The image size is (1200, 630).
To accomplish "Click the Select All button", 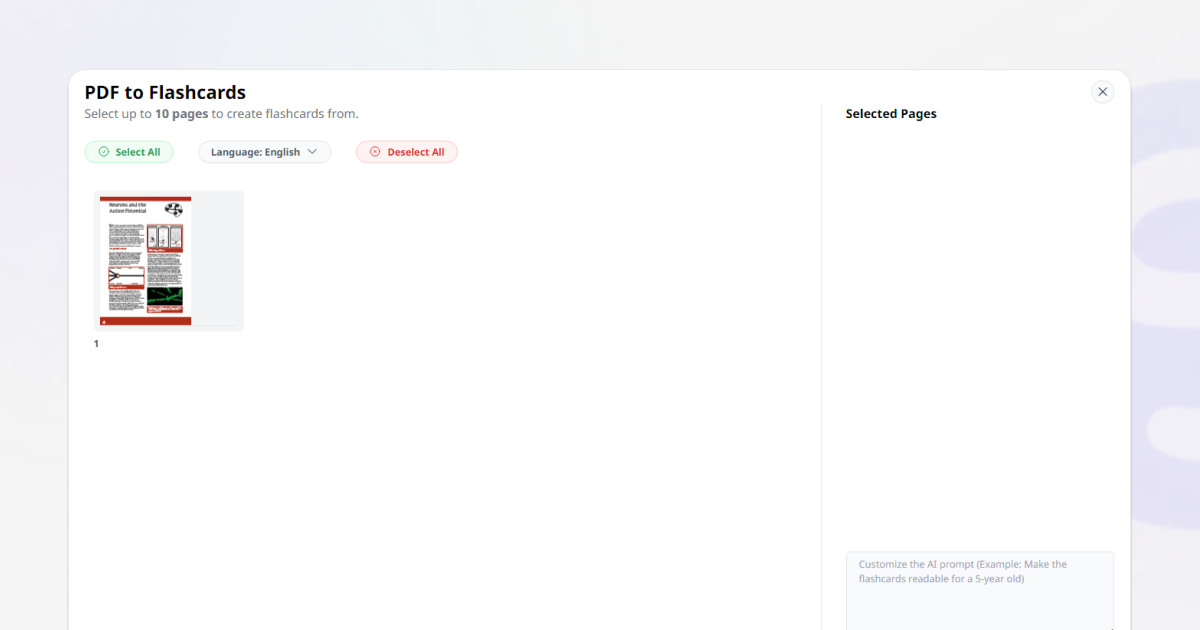I will click(x=129, y=152).
